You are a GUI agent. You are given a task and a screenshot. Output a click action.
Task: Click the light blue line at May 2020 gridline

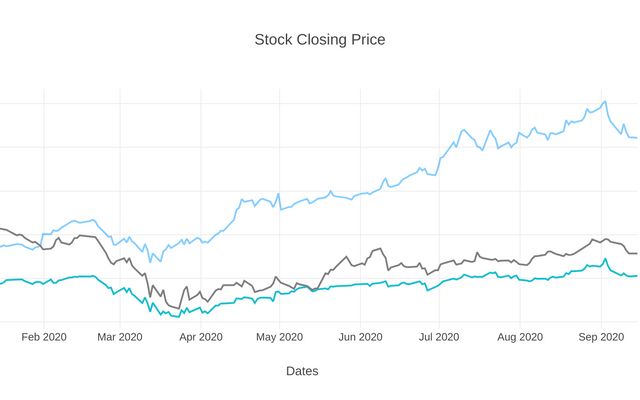coord(279,209)
